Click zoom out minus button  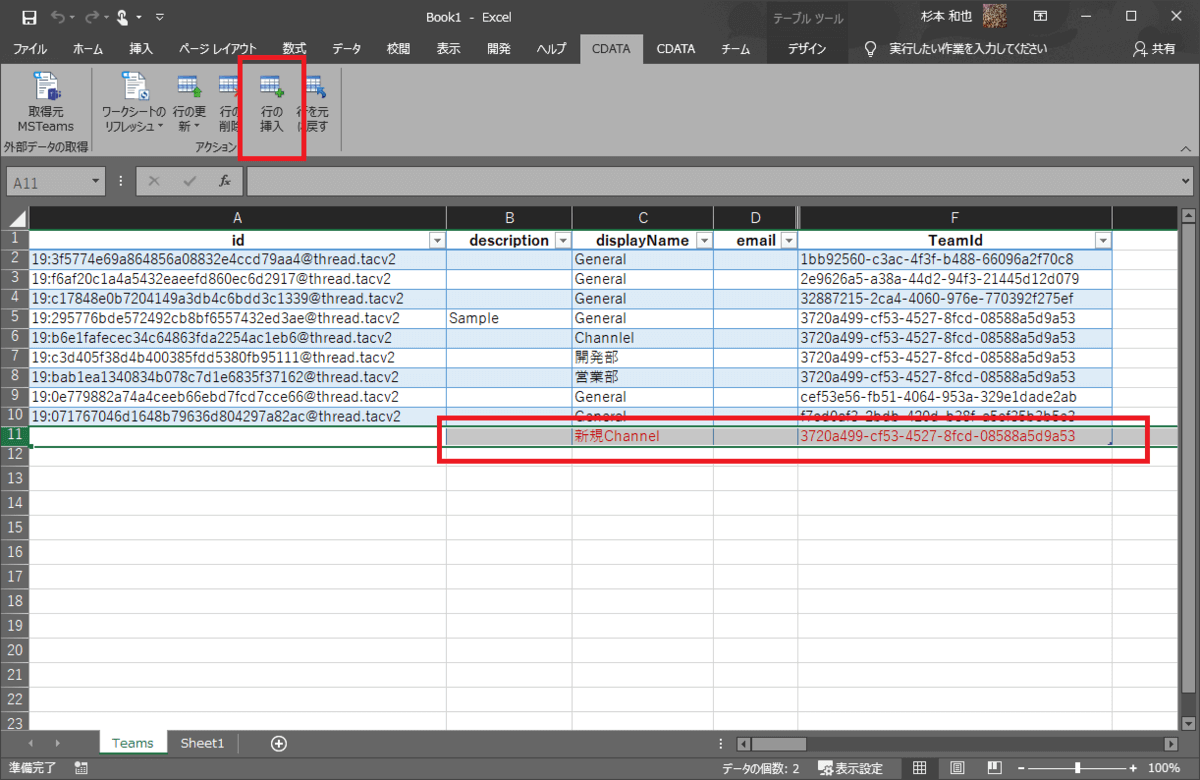1023,768
